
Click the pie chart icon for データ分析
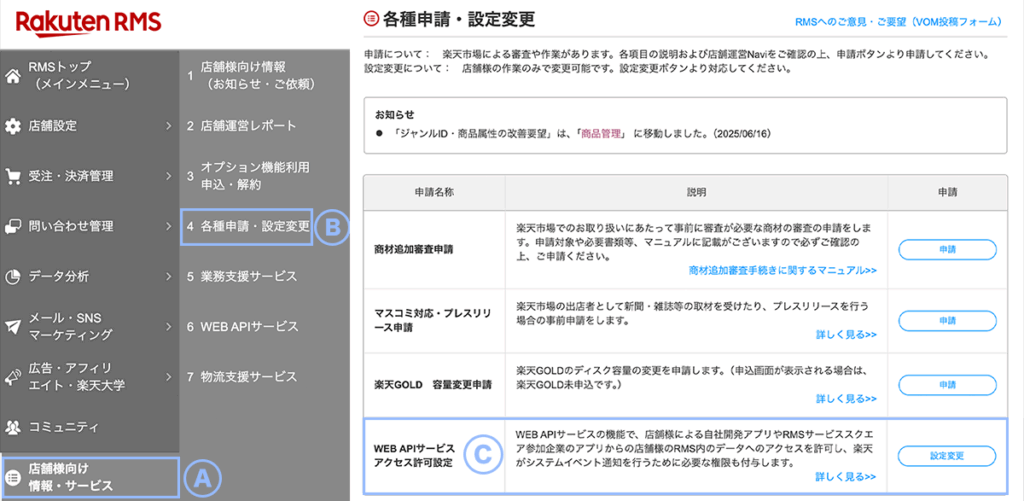(x=13, y=276)
